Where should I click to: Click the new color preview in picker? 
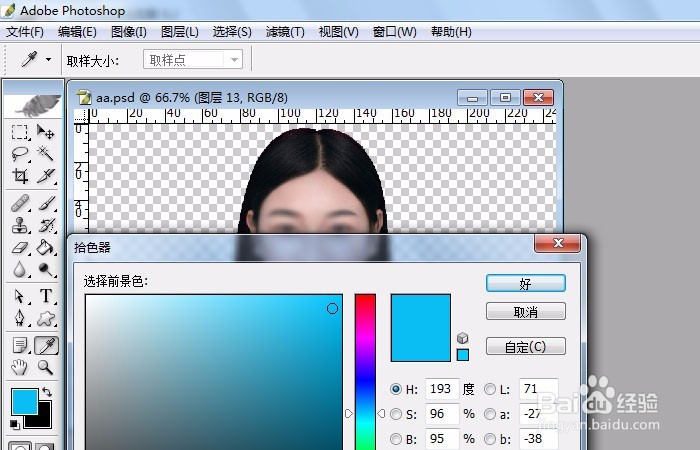click(421, 328)
